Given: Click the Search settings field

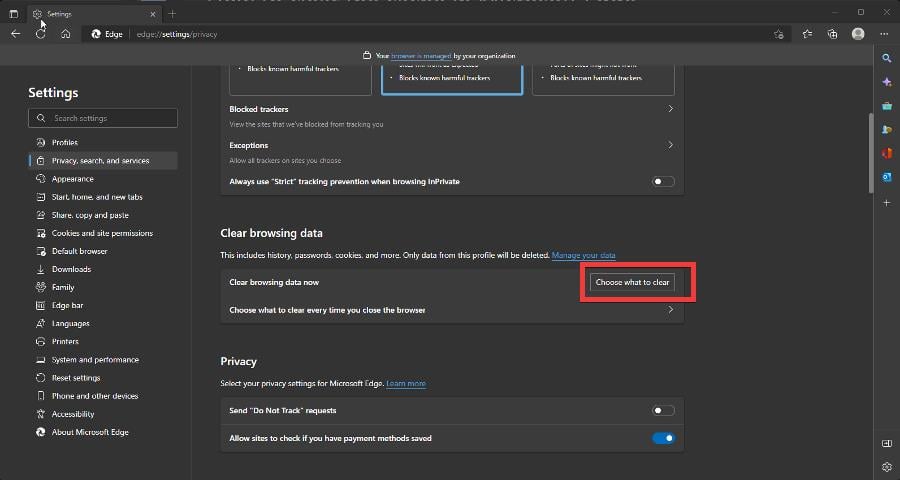Looking at the screenshot, I should click(103, 118).
